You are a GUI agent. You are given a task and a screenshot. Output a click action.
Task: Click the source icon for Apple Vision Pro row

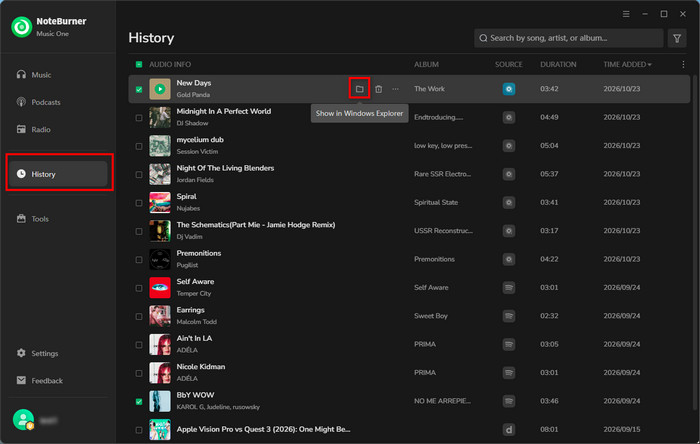[x=508, y=429]
